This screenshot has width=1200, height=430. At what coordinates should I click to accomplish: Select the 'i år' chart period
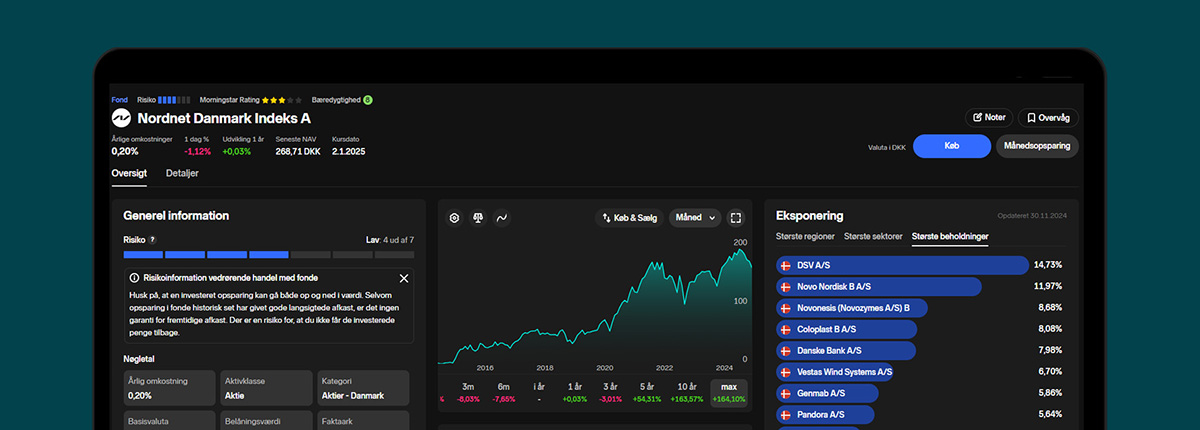tap(539, 392)
